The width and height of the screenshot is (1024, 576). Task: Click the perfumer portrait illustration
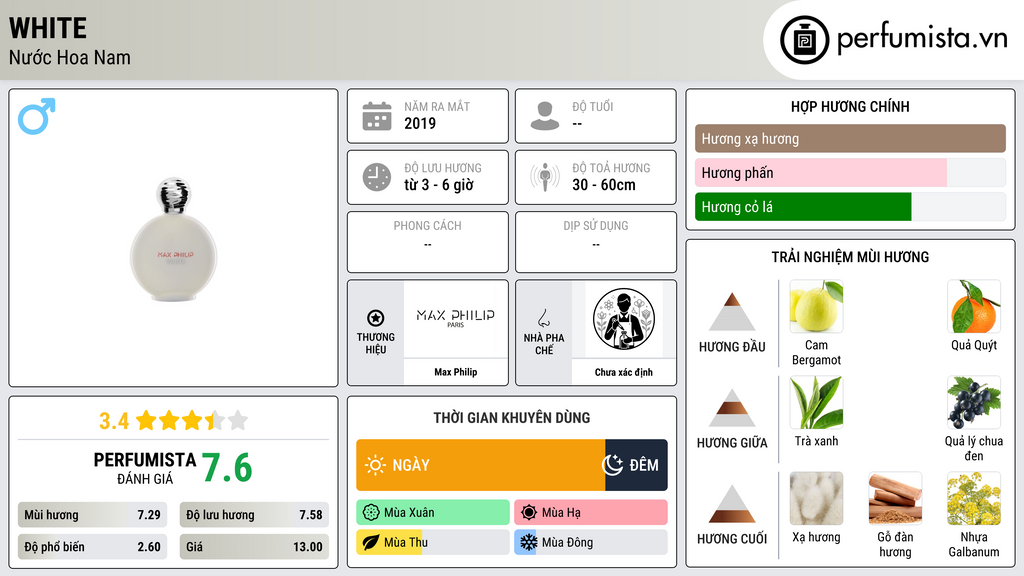(624, 319)
